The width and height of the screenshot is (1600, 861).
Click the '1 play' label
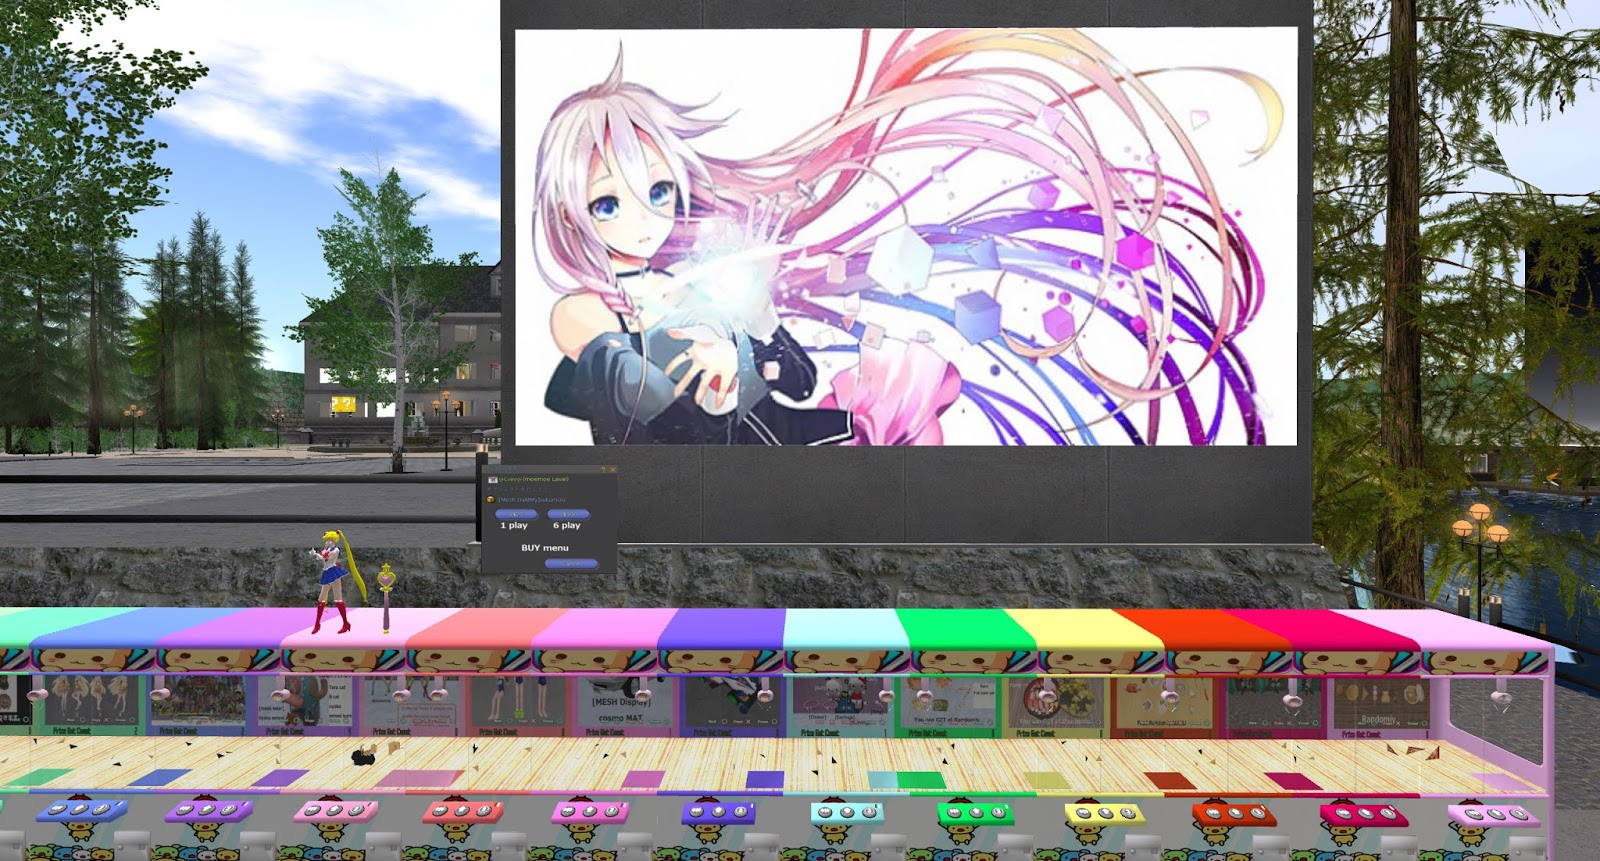pyautogui.click(x=514, y=525)
